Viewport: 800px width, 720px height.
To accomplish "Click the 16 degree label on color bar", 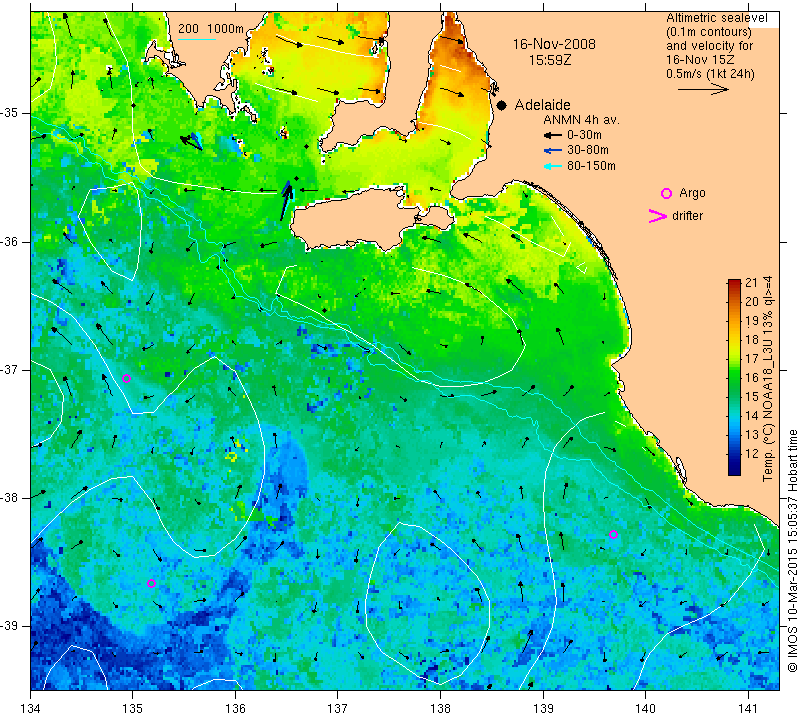I will coord(752,378).
